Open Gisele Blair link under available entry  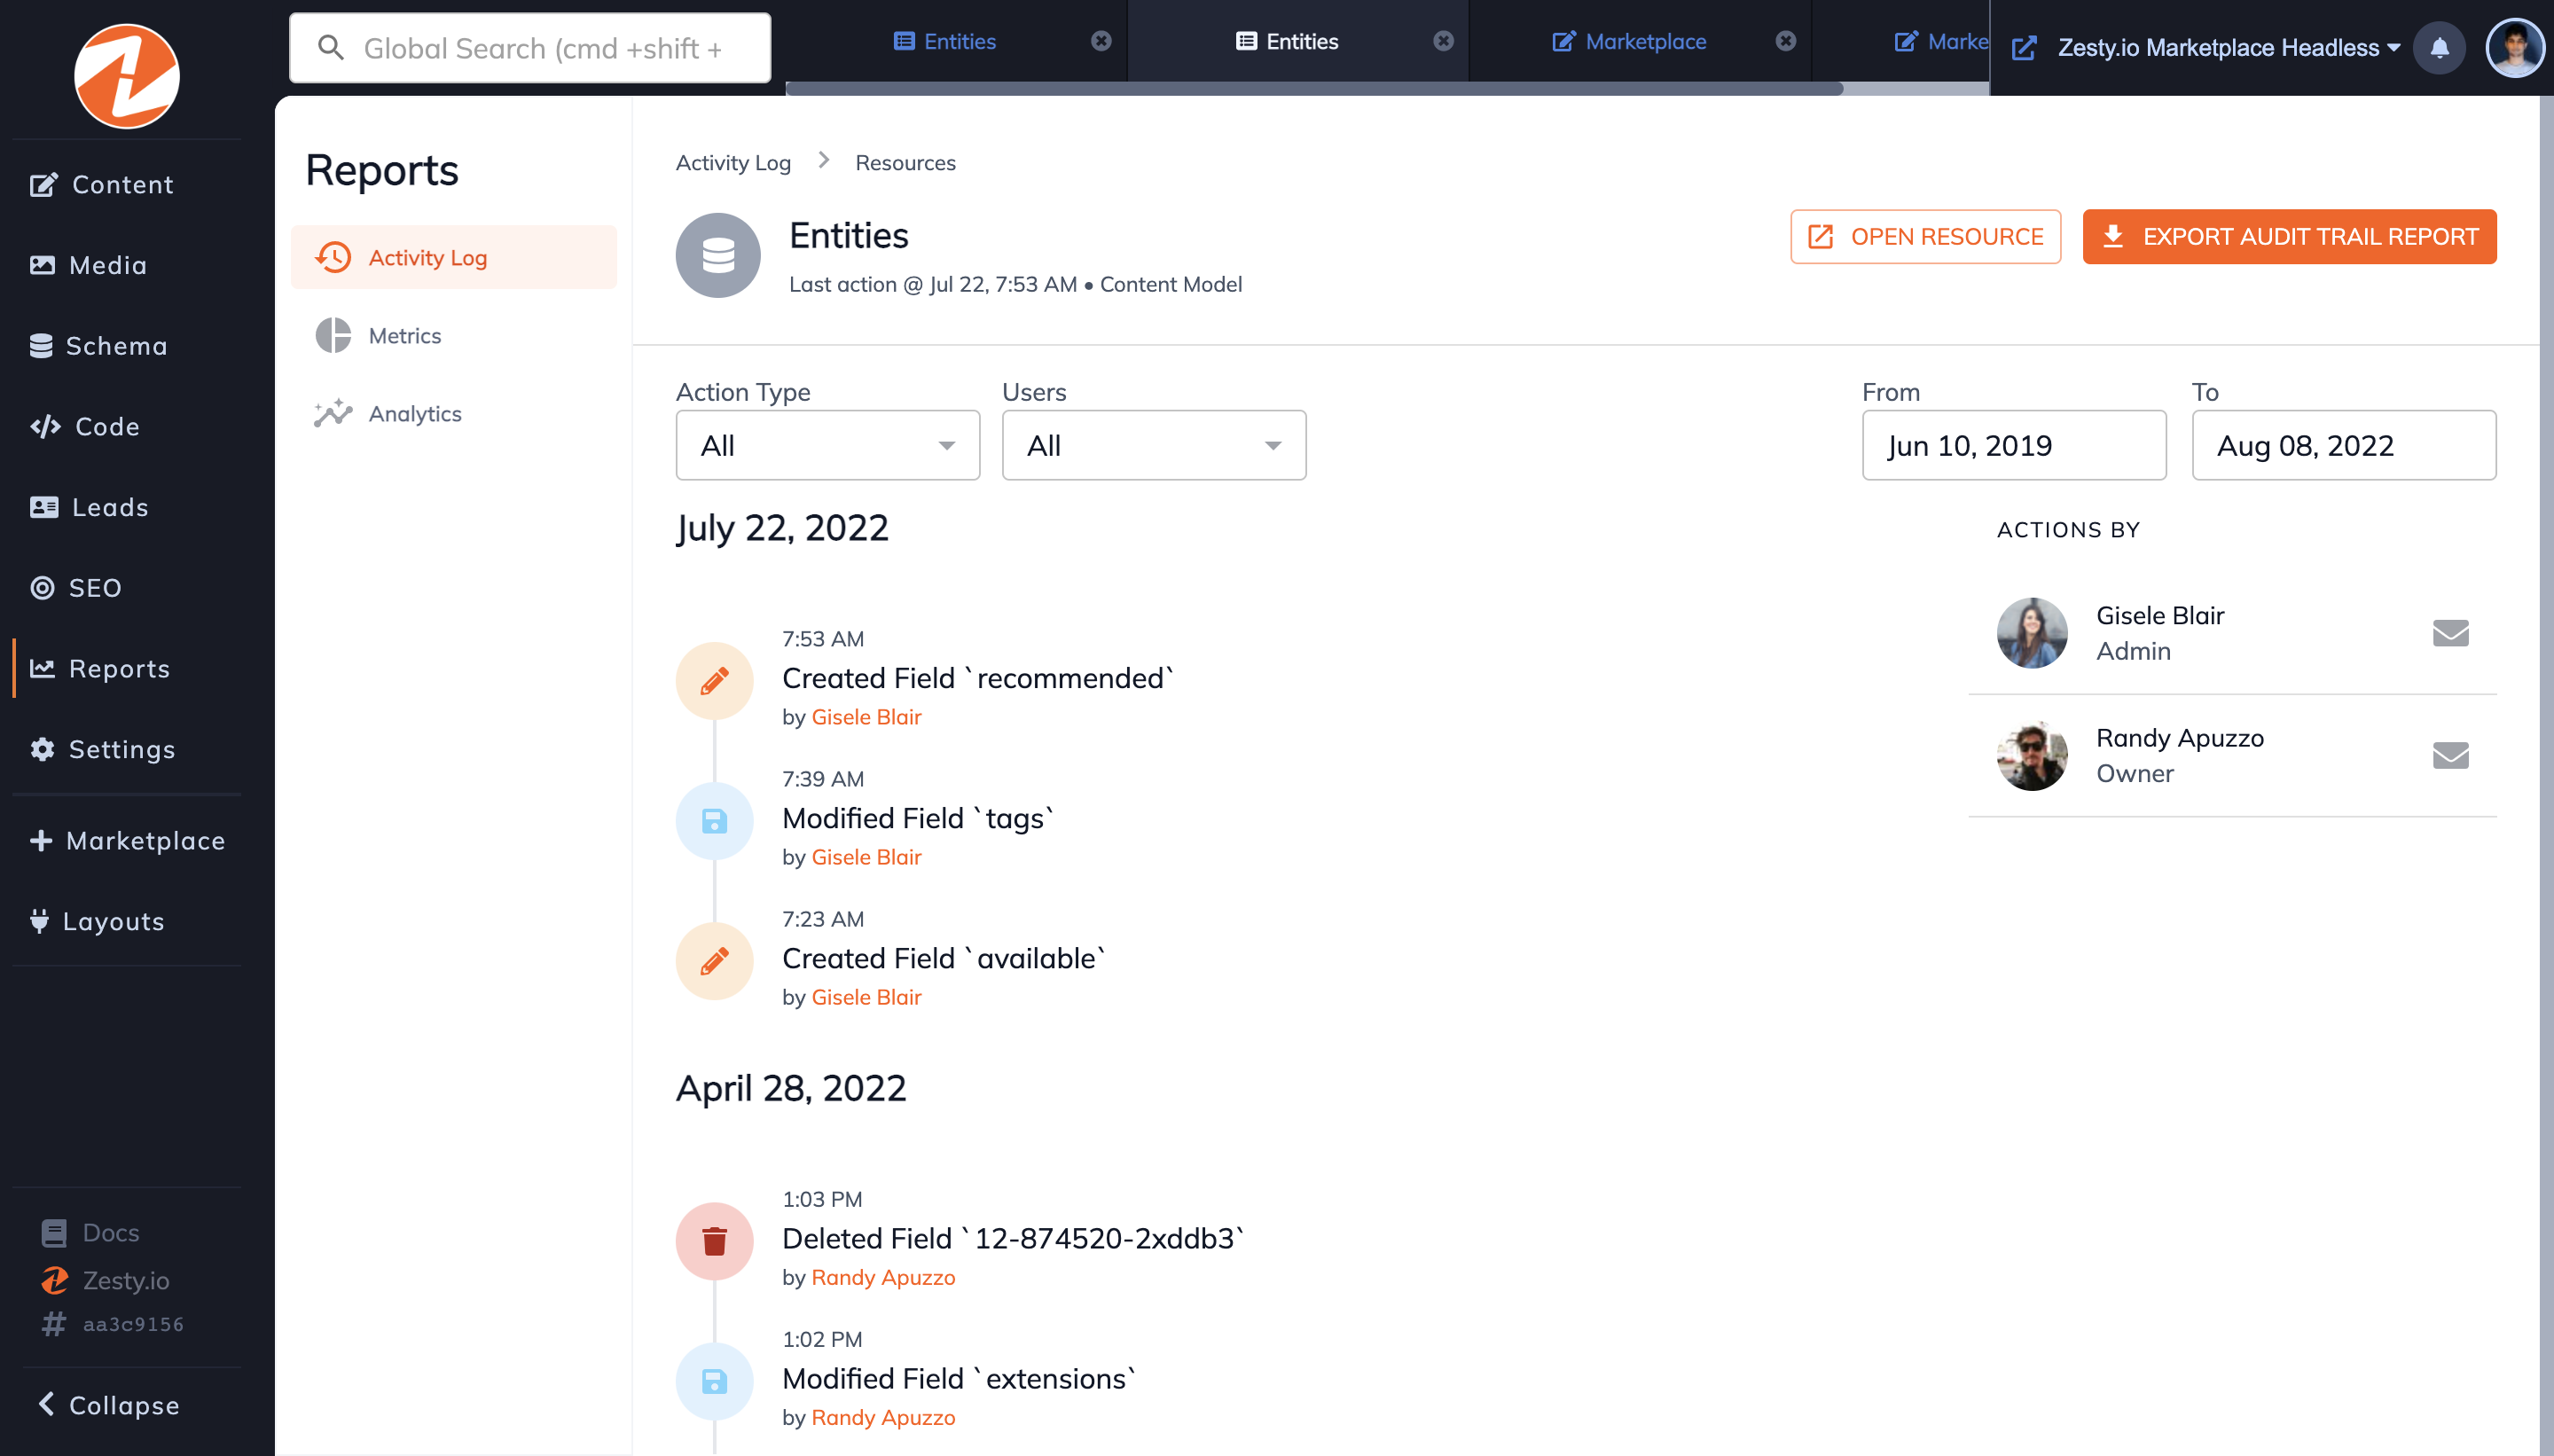pyautogui.click(x=866, y=997)
